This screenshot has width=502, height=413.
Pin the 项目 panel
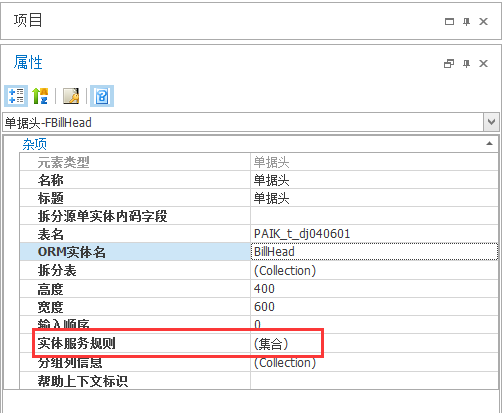coord(466,22)
